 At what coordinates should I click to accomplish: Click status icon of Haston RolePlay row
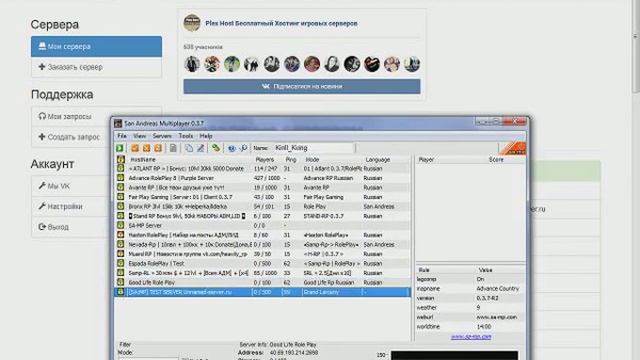(x=120, y=235)
